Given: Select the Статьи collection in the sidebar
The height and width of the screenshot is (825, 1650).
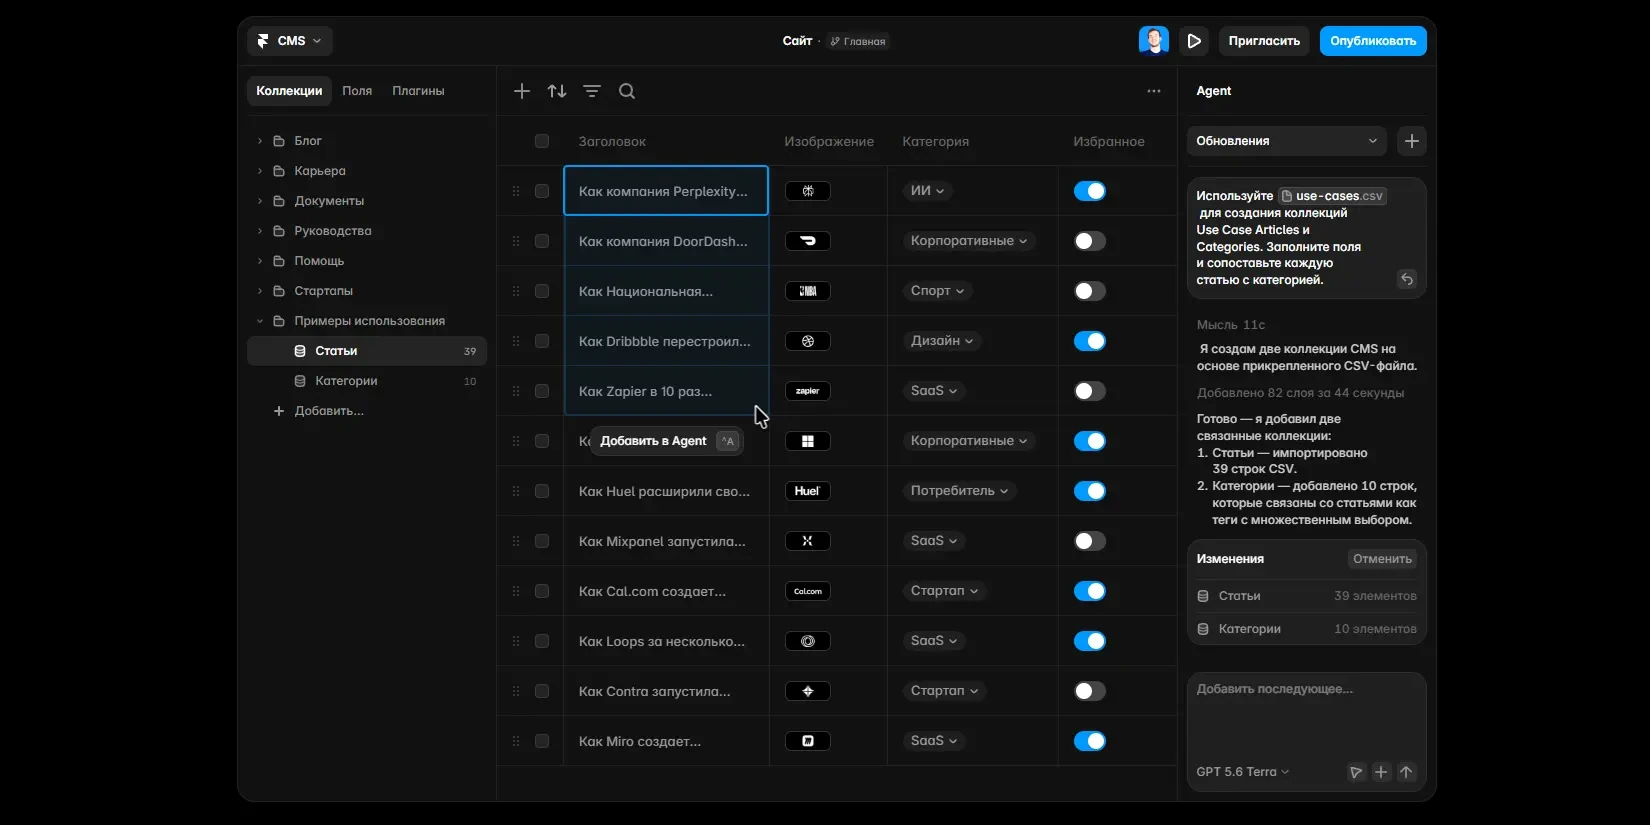Looking at the screenshot, I should tap(367, 351).
